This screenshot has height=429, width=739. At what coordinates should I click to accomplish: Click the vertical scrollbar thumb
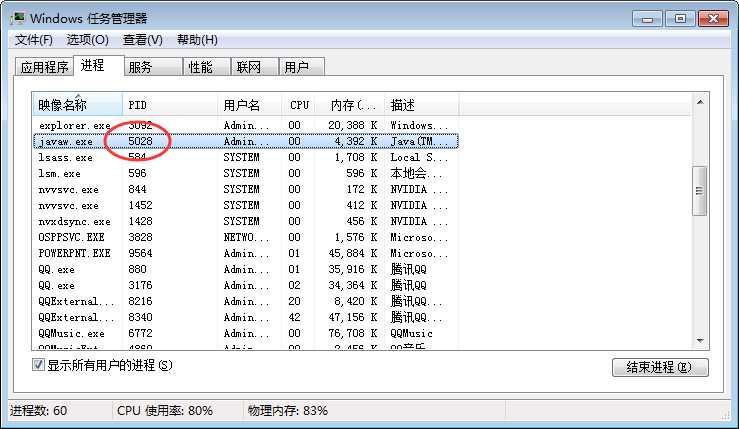[x=700, y=191]
